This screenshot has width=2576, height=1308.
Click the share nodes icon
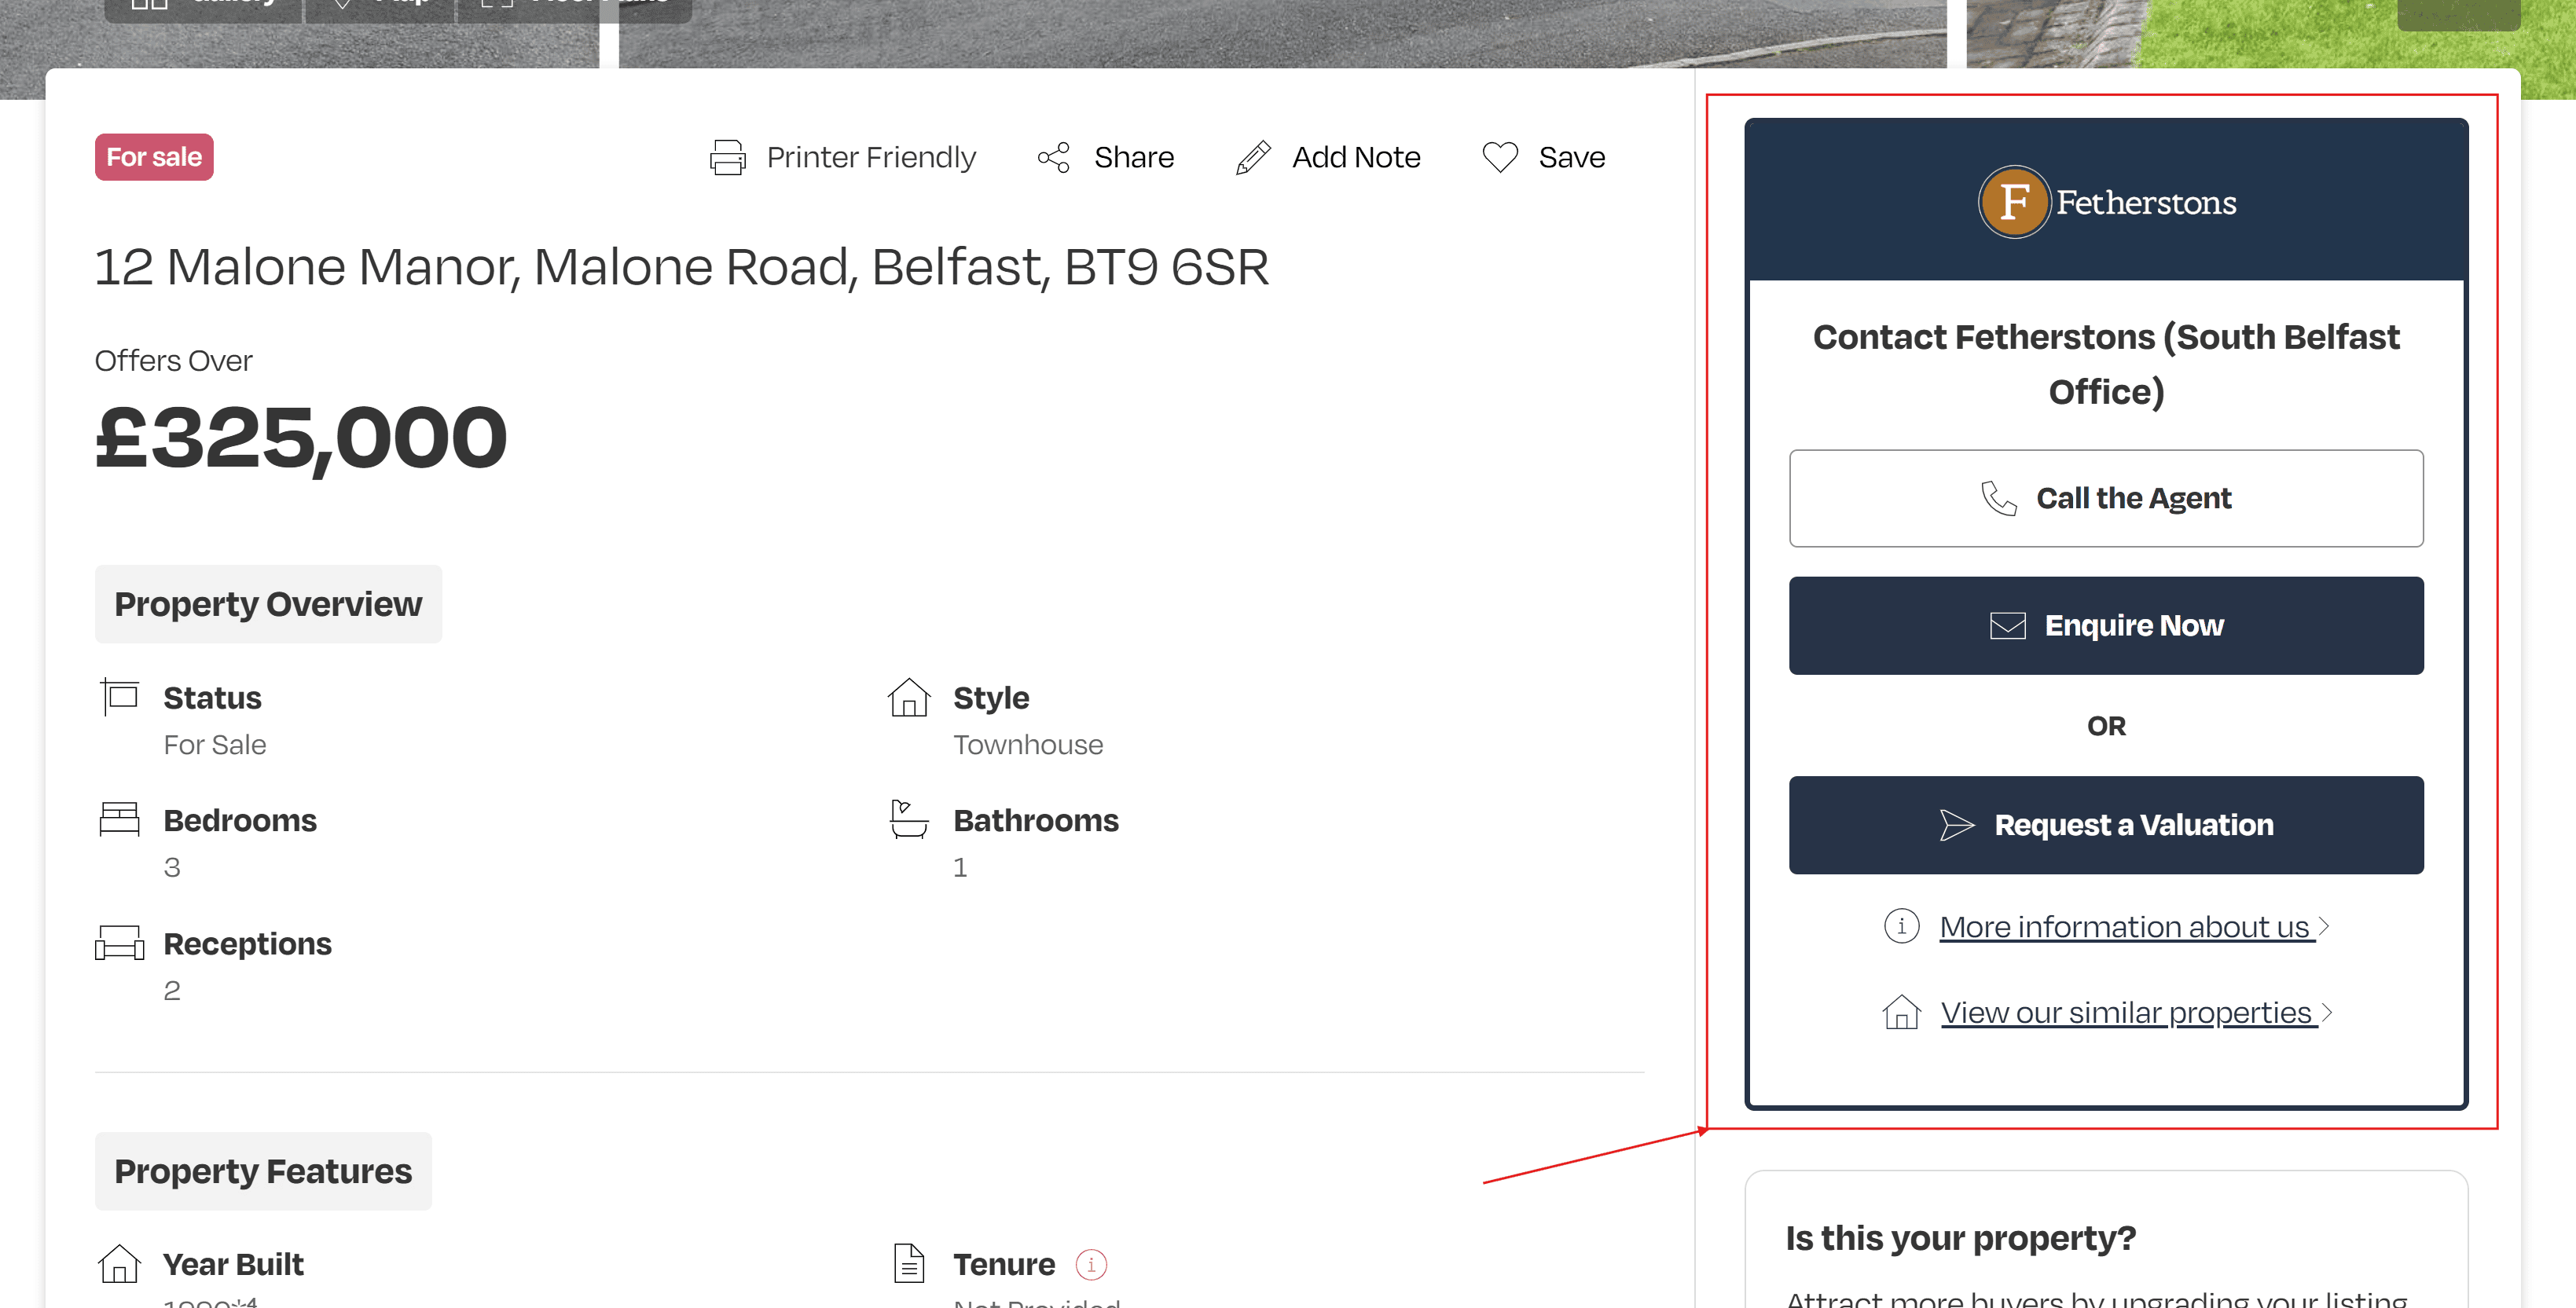pos(1053,157)
